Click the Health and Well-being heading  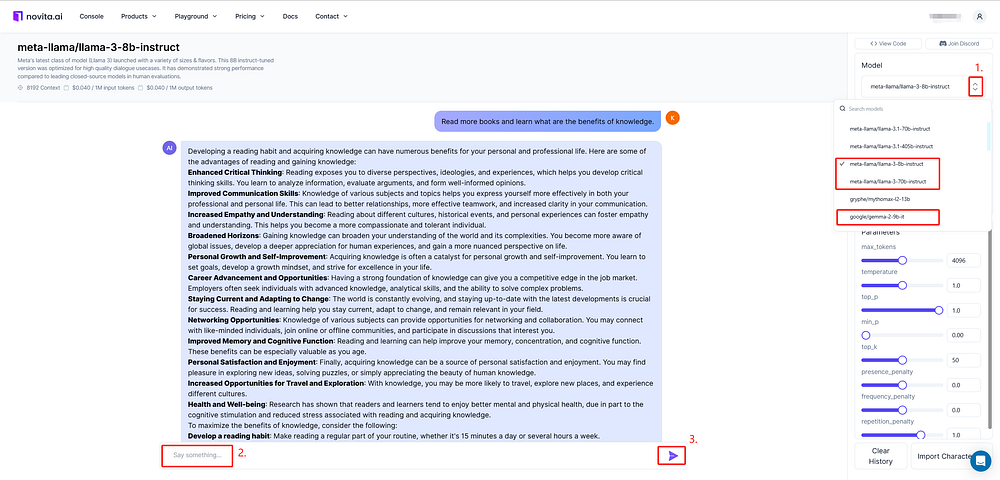(x=226, y=404)
